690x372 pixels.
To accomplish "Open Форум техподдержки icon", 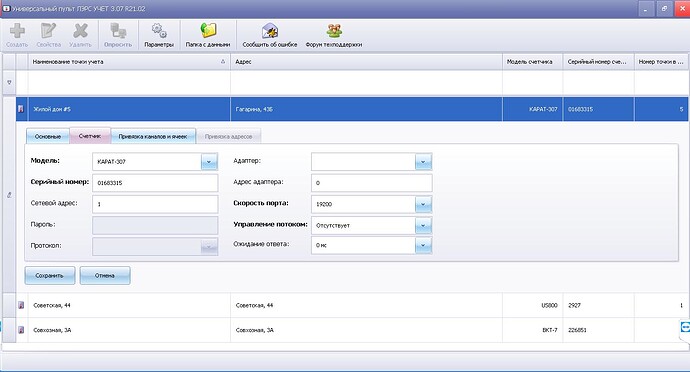I will [x=334, y=31].
